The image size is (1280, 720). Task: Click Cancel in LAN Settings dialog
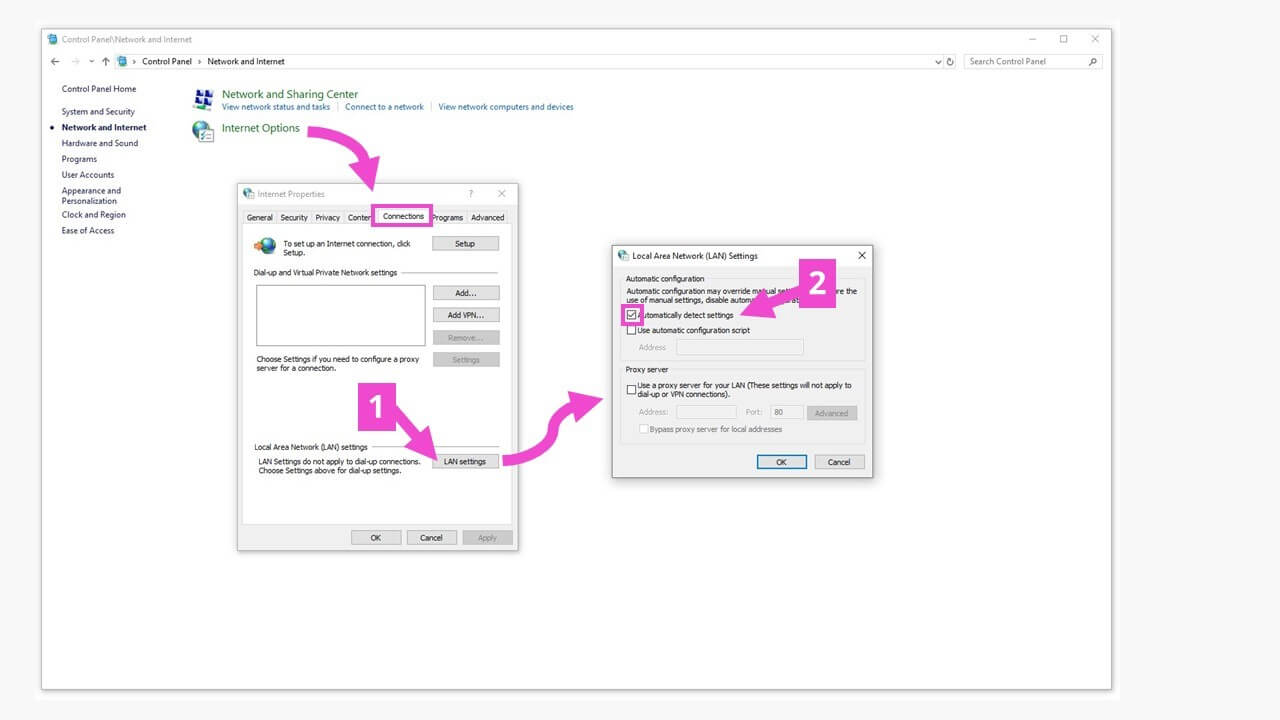click(x=839, y=462)
